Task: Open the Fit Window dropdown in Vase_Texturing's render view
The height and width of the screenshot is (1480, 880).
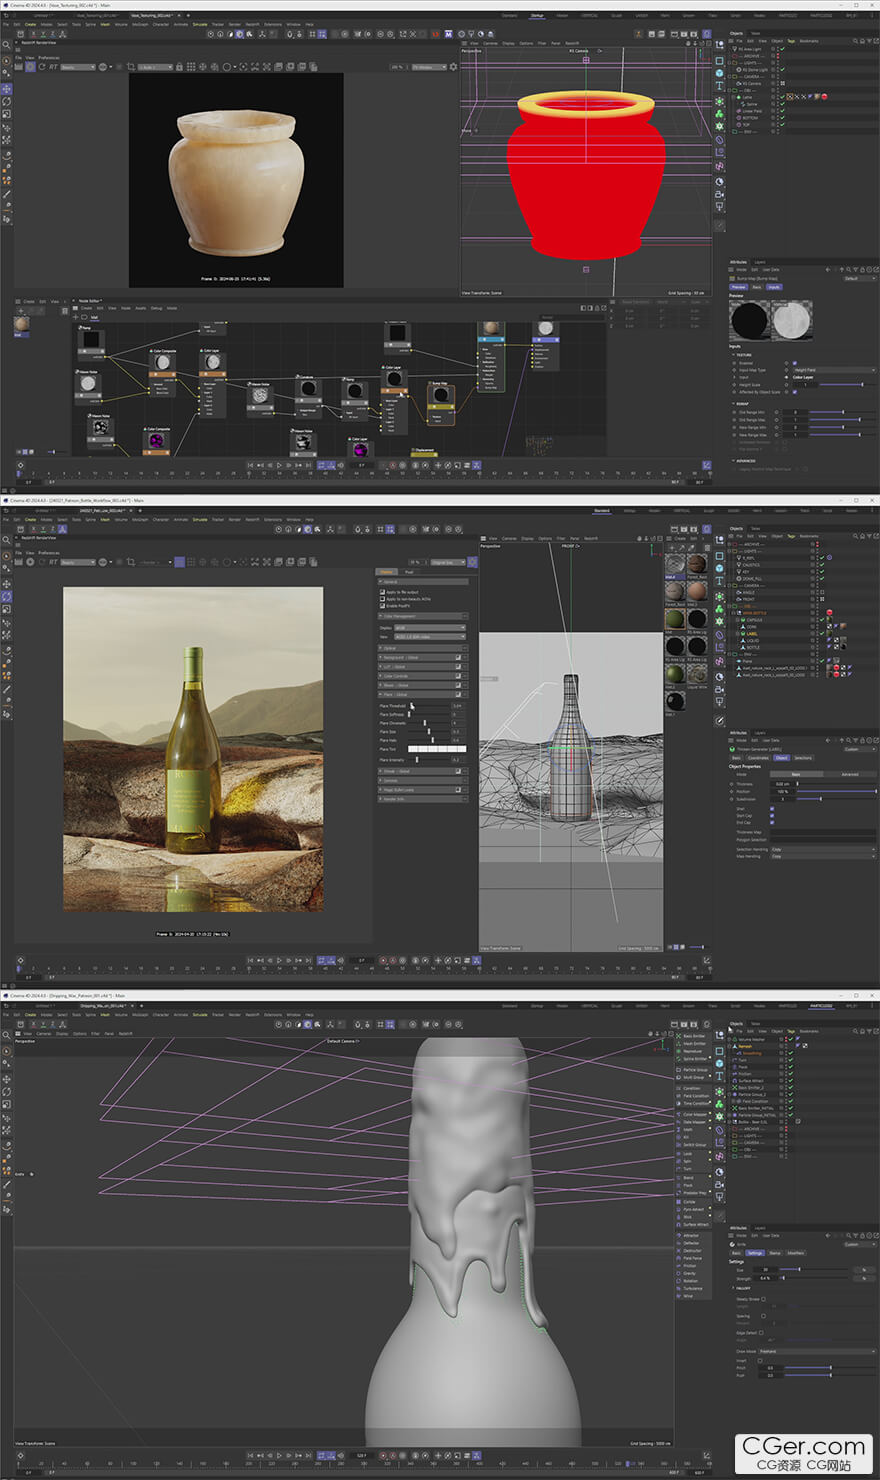Action: tap(429, 67)
